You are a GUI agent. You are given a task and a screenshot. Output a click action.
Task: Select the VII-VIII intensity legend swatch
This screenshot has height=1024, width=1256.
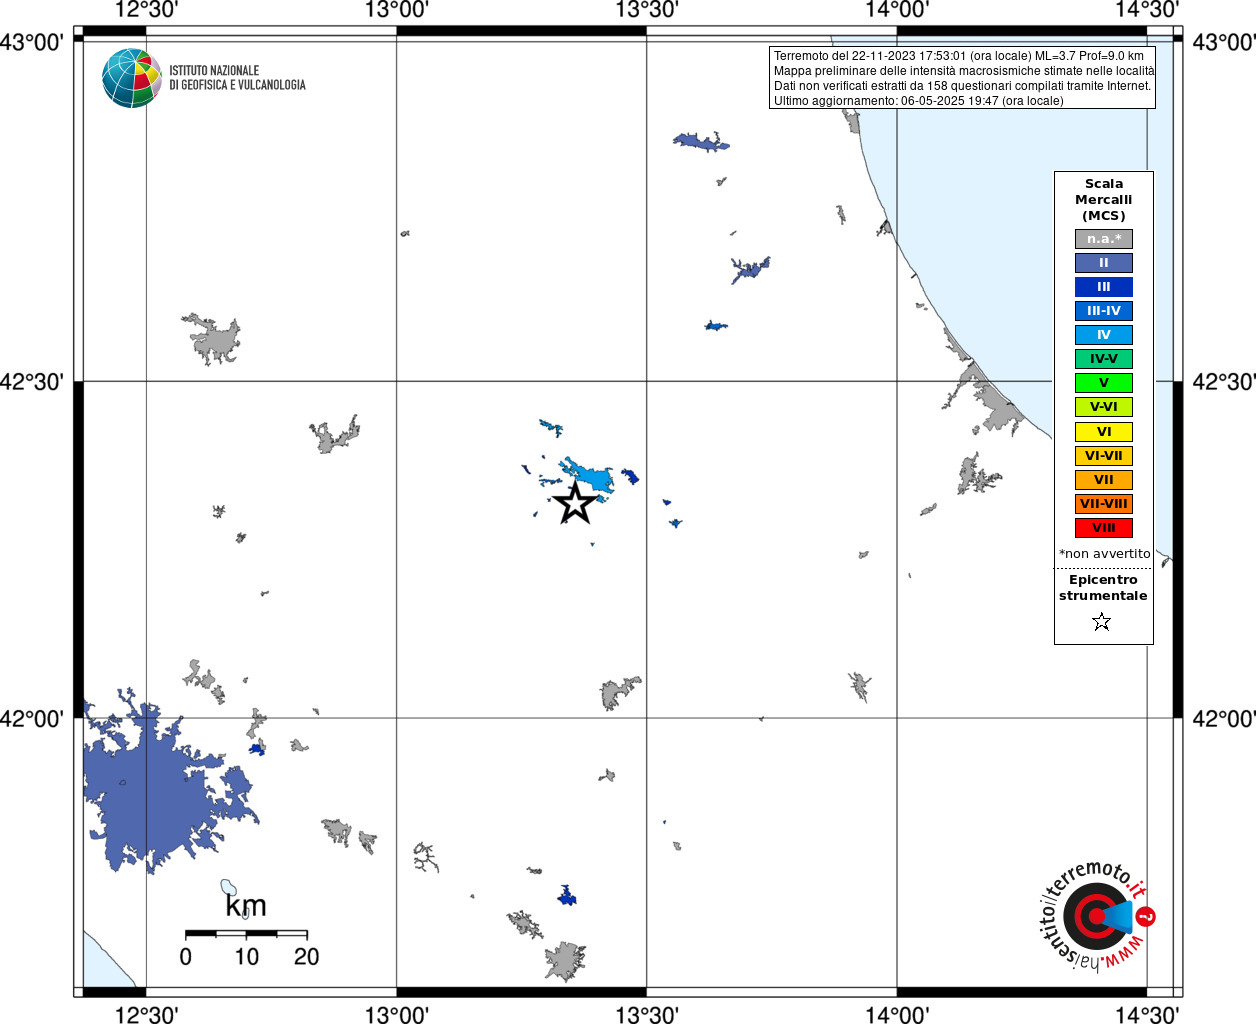point(1104,504)
